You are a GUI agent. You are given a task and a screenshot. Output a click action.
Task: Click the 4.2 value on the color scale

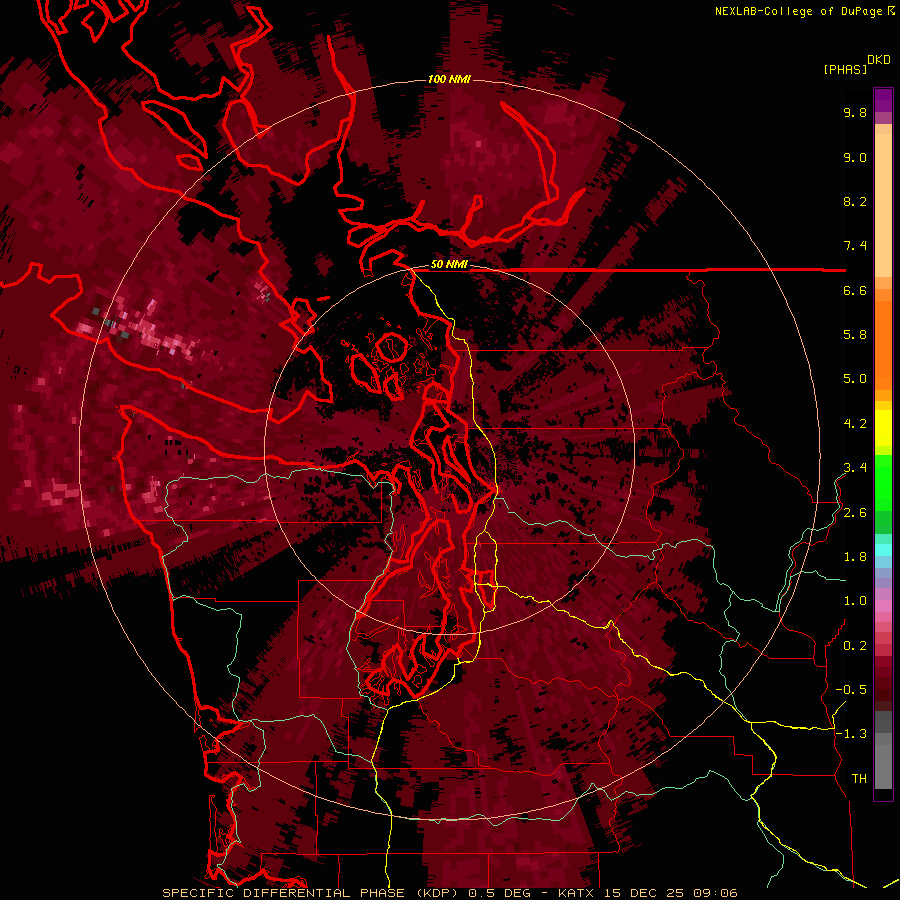click(x=855, y=424)
